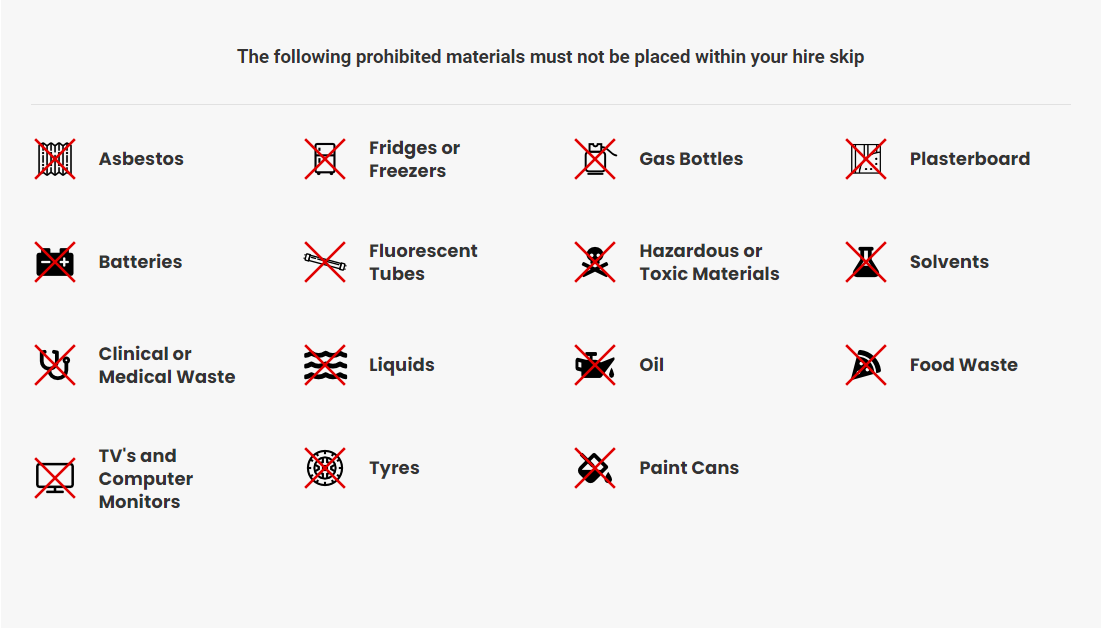Click the crossed-out TV monitor icon
The image size is (1101, 628).
tap(55, 478)
